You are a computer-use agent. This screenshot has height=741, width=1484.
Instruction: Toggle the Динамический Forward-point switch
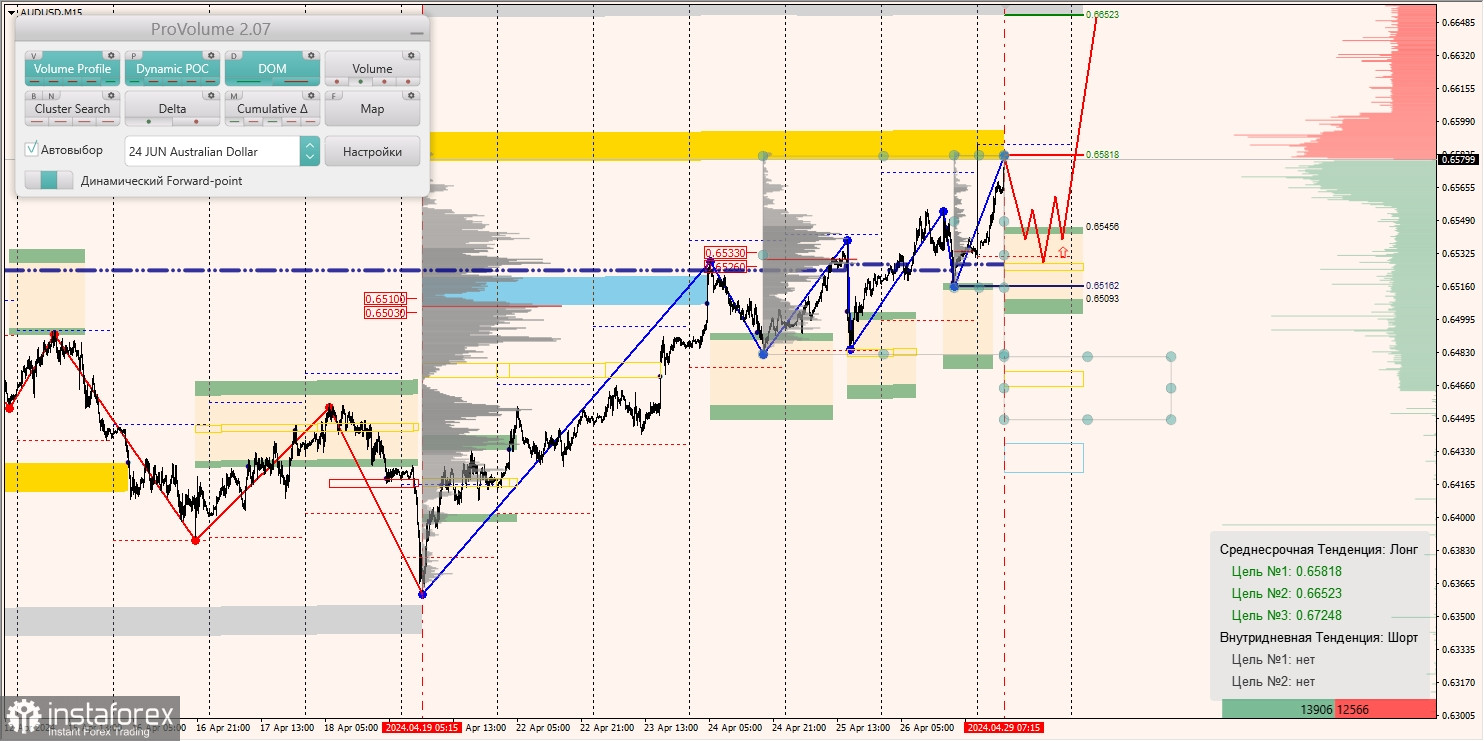[49, 180]
